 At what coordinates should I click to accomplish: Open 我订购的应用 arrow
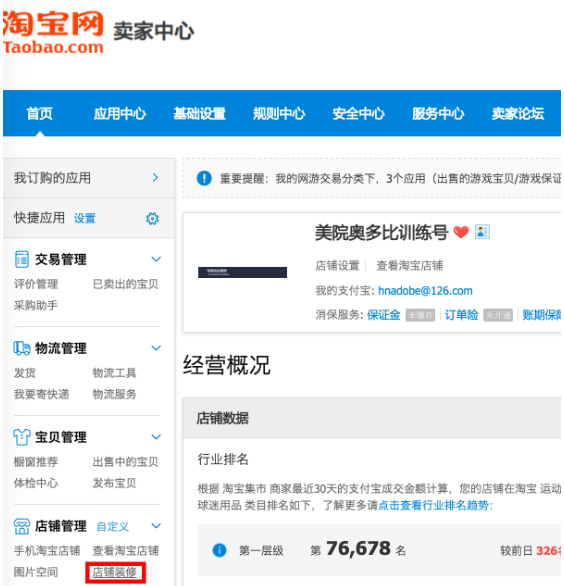(x=155, y=178)
